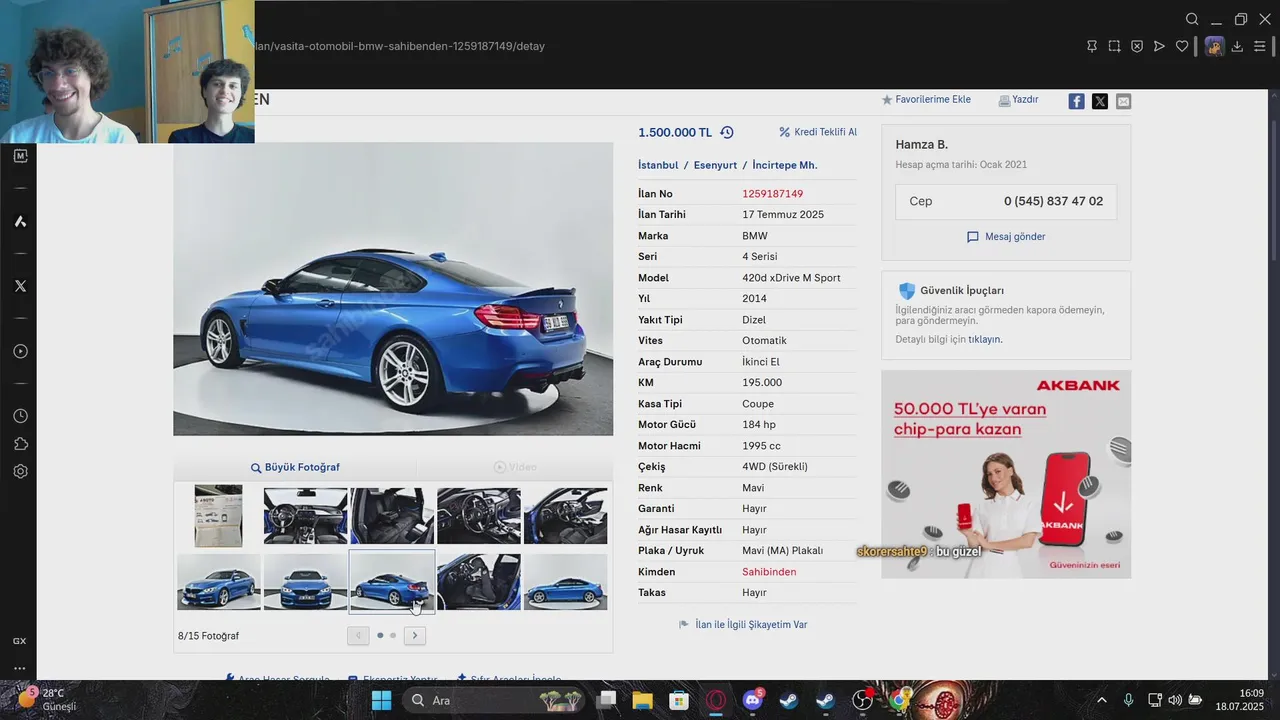Go to next photo thumbnails page
The width and height of the screenshot is (1280, 720).
click(x=415, y=635)
